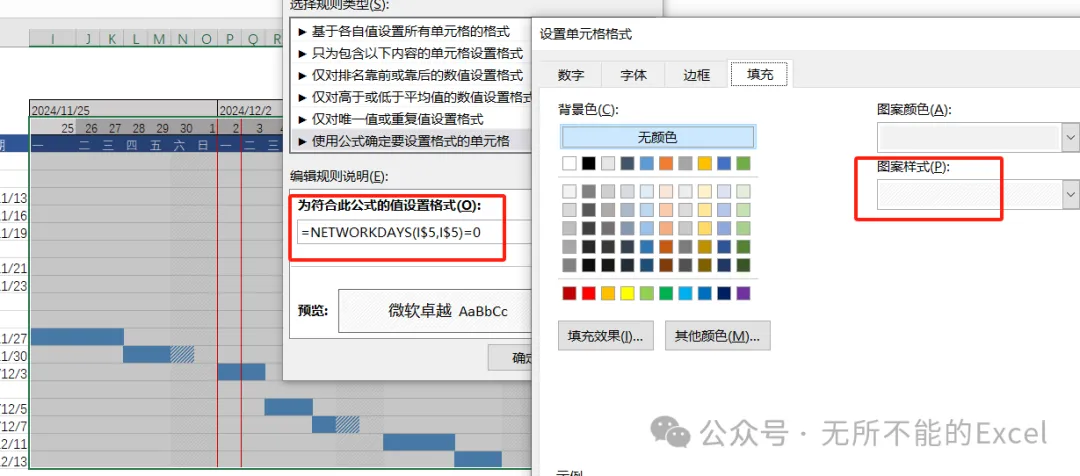1080x476 pixels.
Task: Select column header O in Excel
Action: [x=206, y=39]
